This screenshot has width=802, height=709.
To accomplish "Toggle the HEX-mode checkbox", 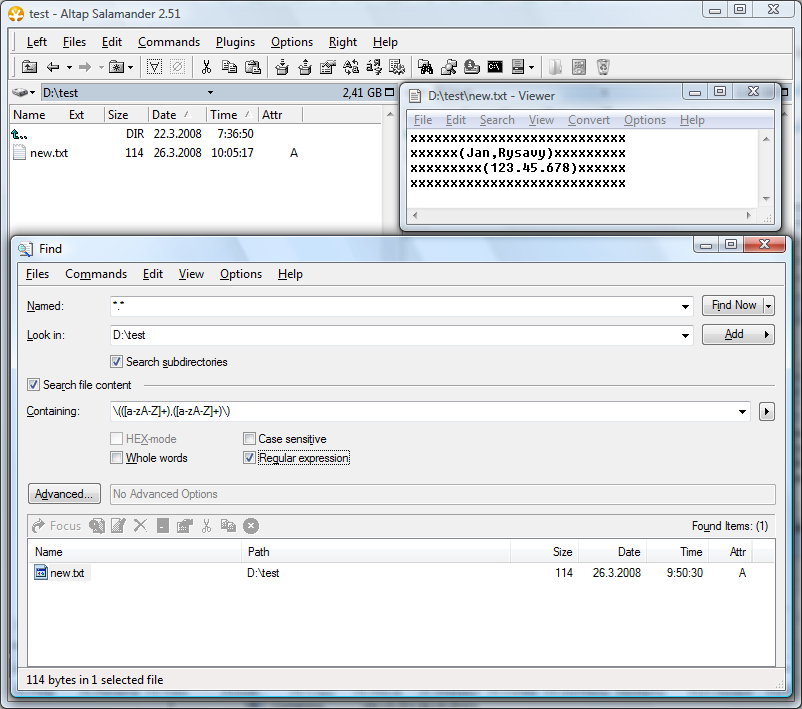I will pyautogui.click(x=116, y=438).
